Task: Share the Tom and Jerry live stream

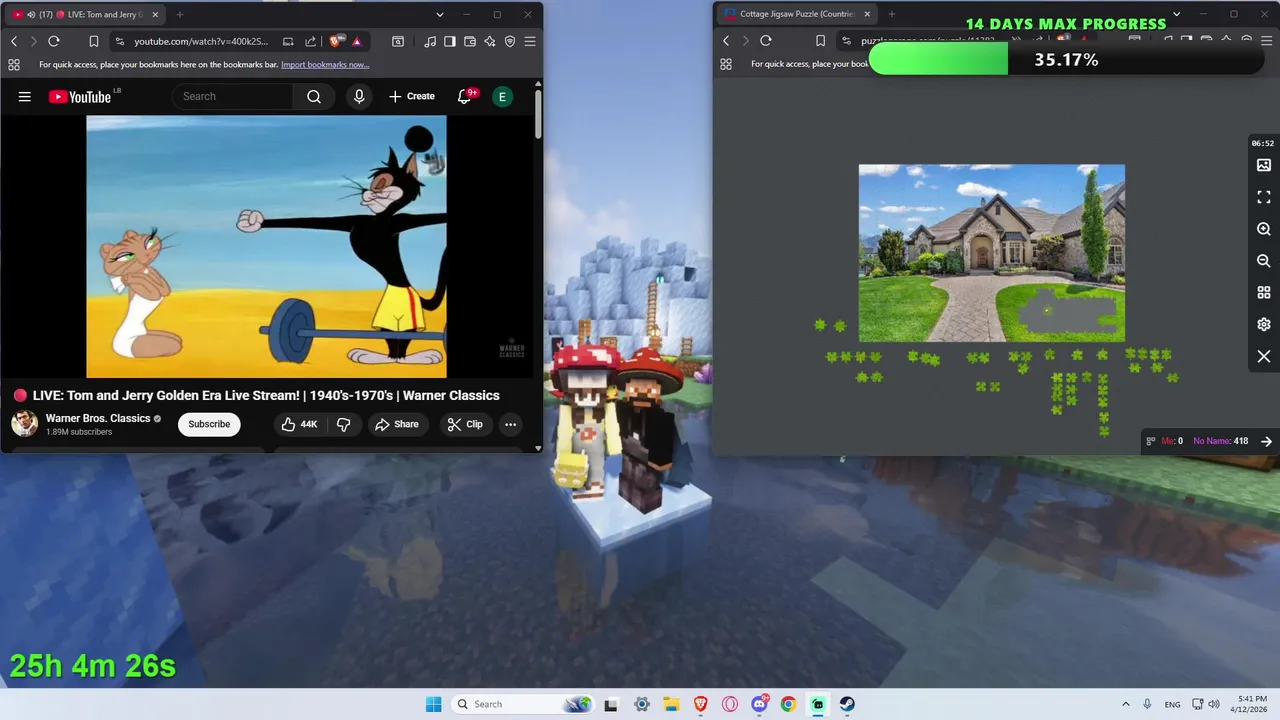Action: pos(397,424)
